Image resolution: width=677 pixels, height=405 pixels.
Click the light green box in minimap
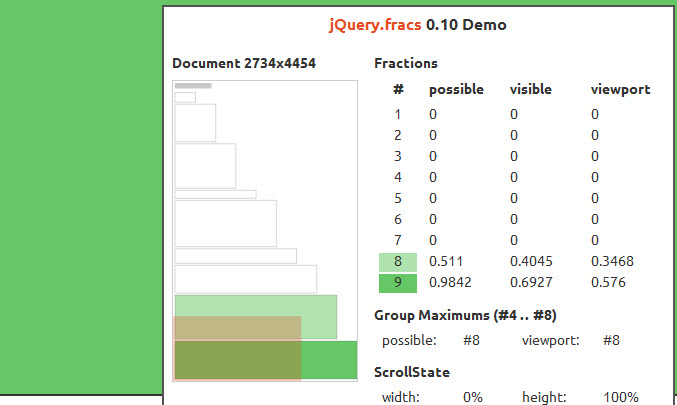[256, 317]
